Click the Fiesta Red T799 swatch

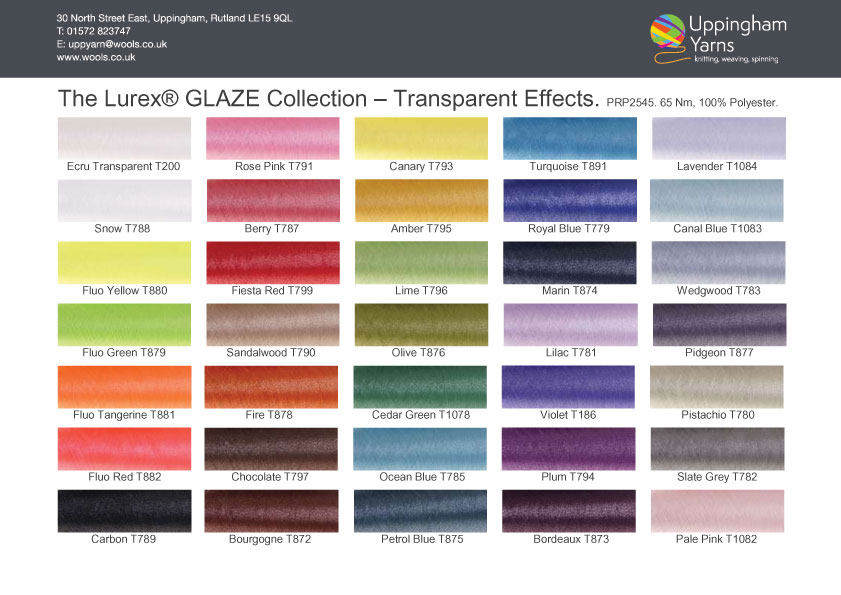coord(272,262)
